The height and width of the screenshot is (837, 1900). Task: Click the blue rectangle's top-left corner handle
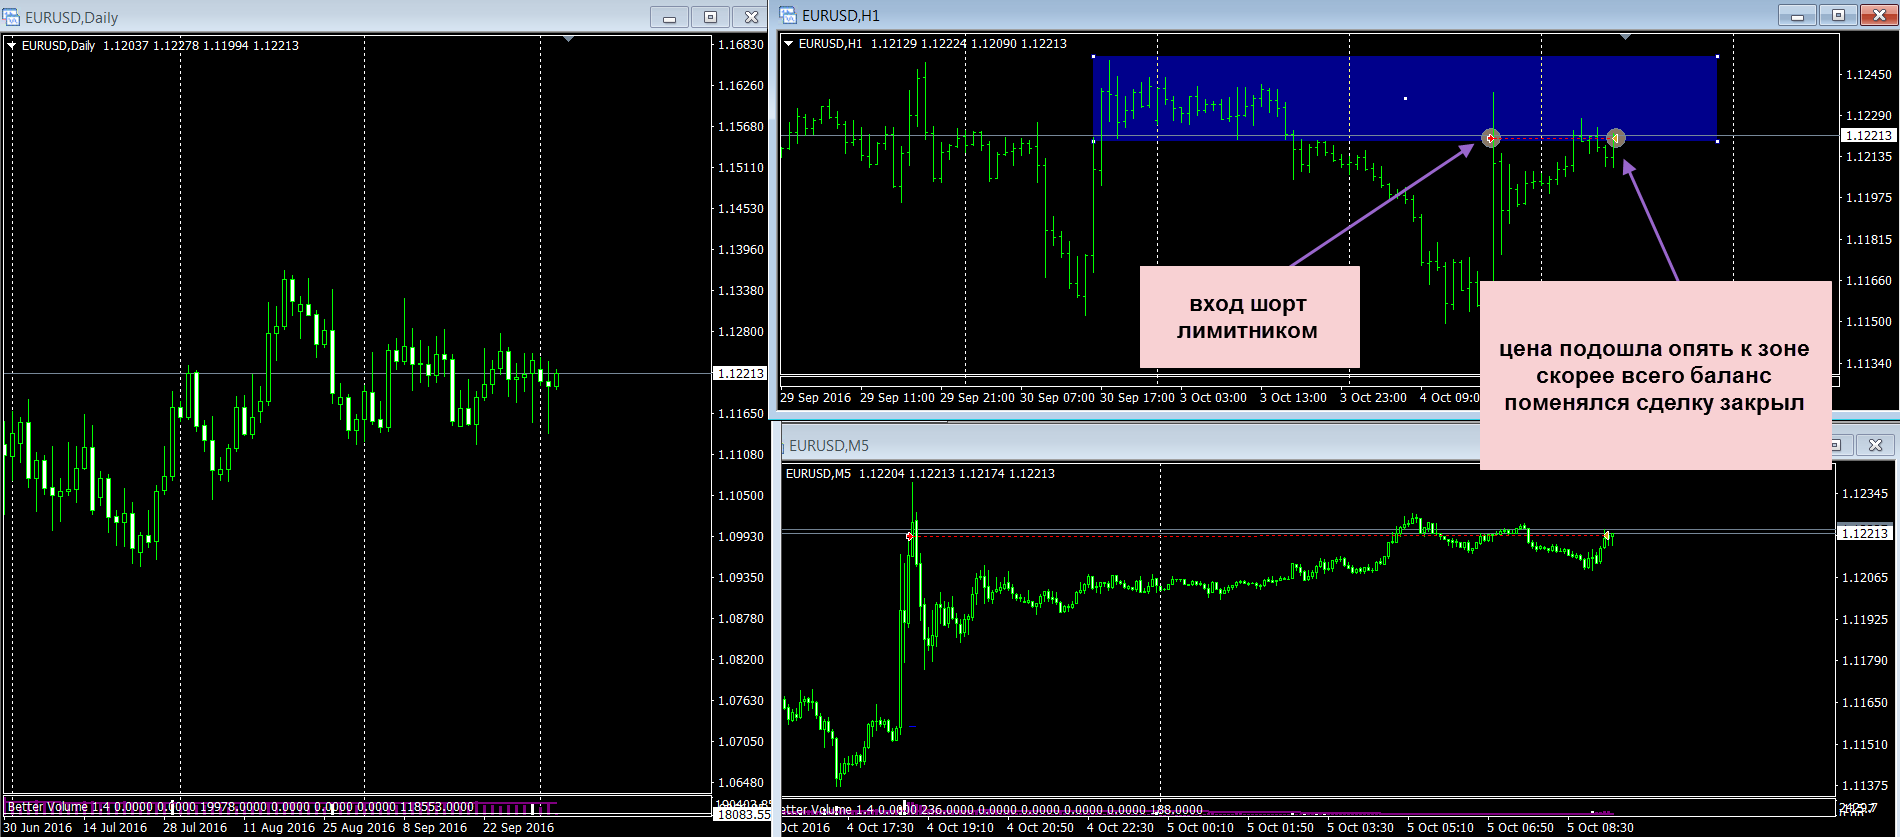(x=1093, y=56)
